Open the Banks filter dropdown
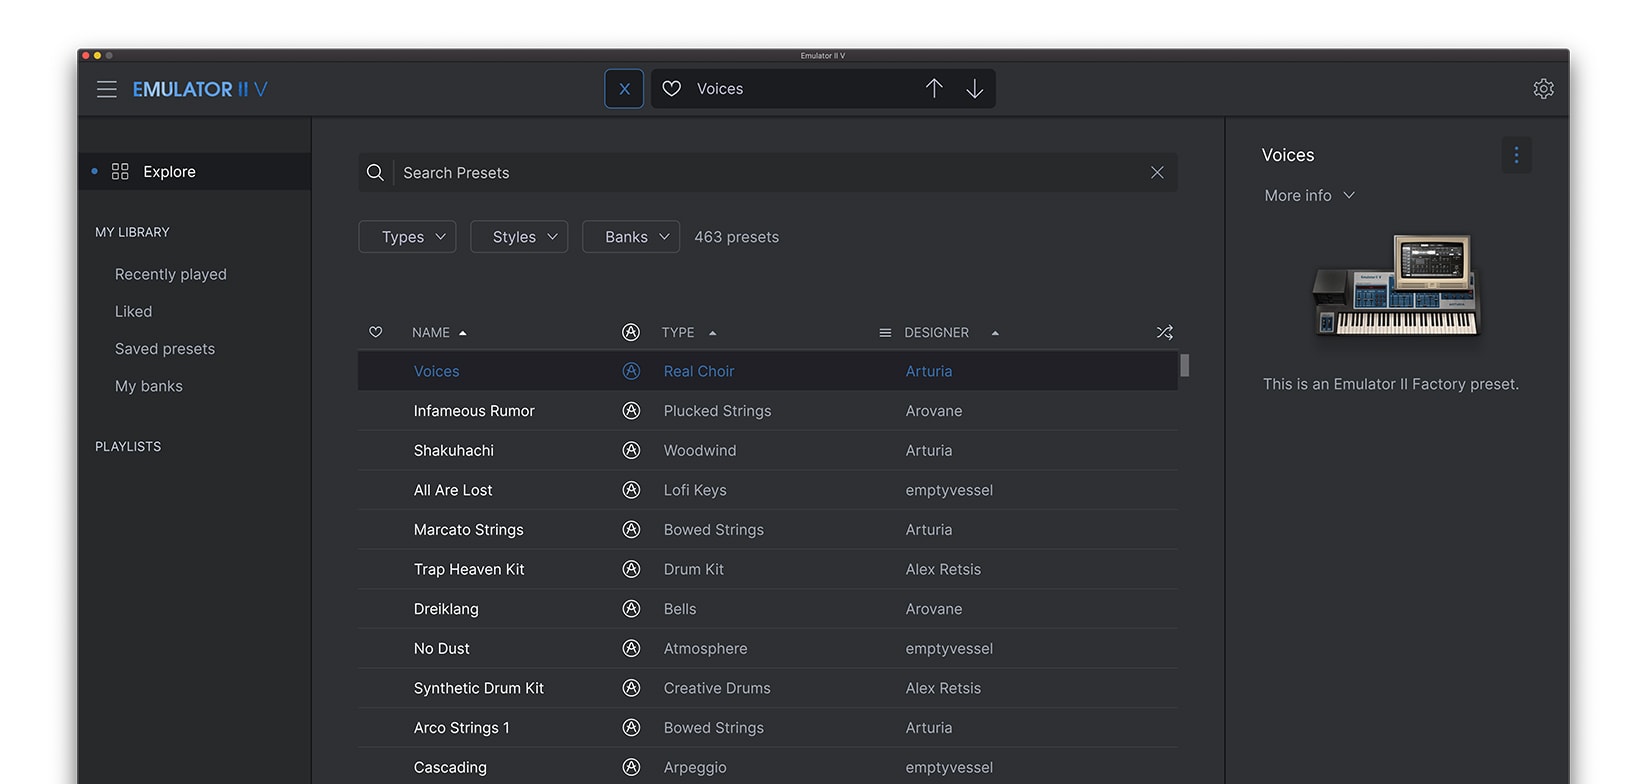The height and width of the screenshot is (784, 1648). [x=631, y=237]
